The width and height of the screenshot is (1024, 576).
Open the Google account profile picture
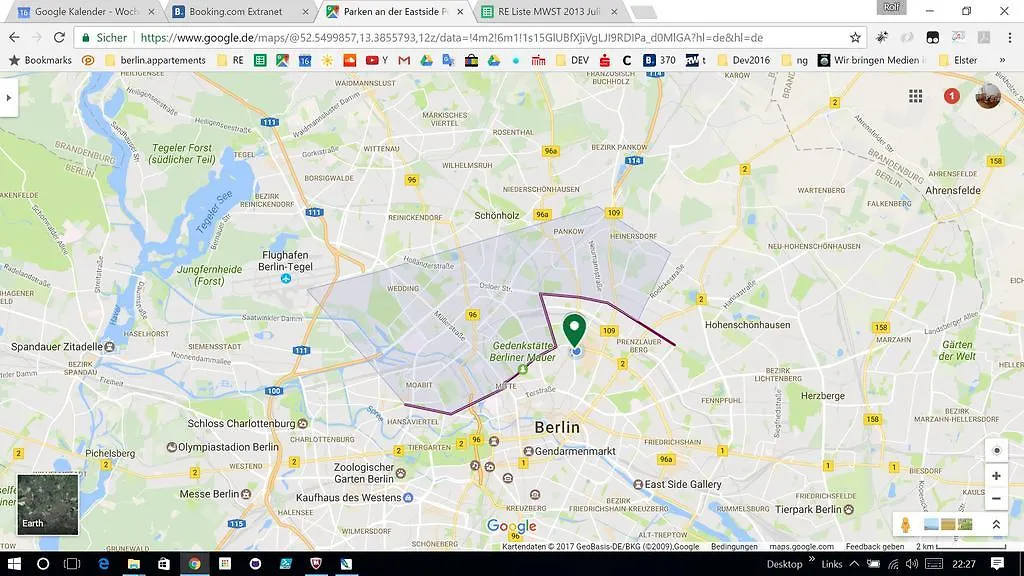click(x=988, y=96)
